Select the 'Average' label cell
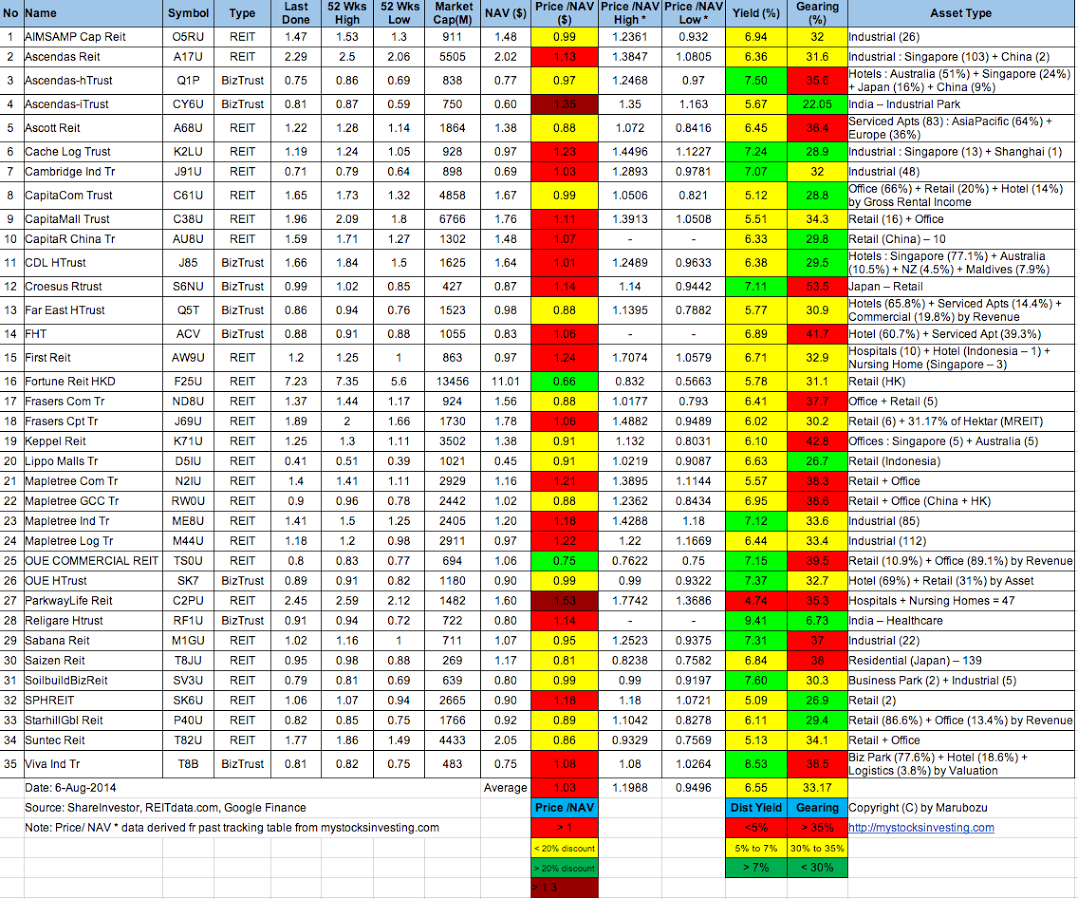 click(x=505, y=788)
